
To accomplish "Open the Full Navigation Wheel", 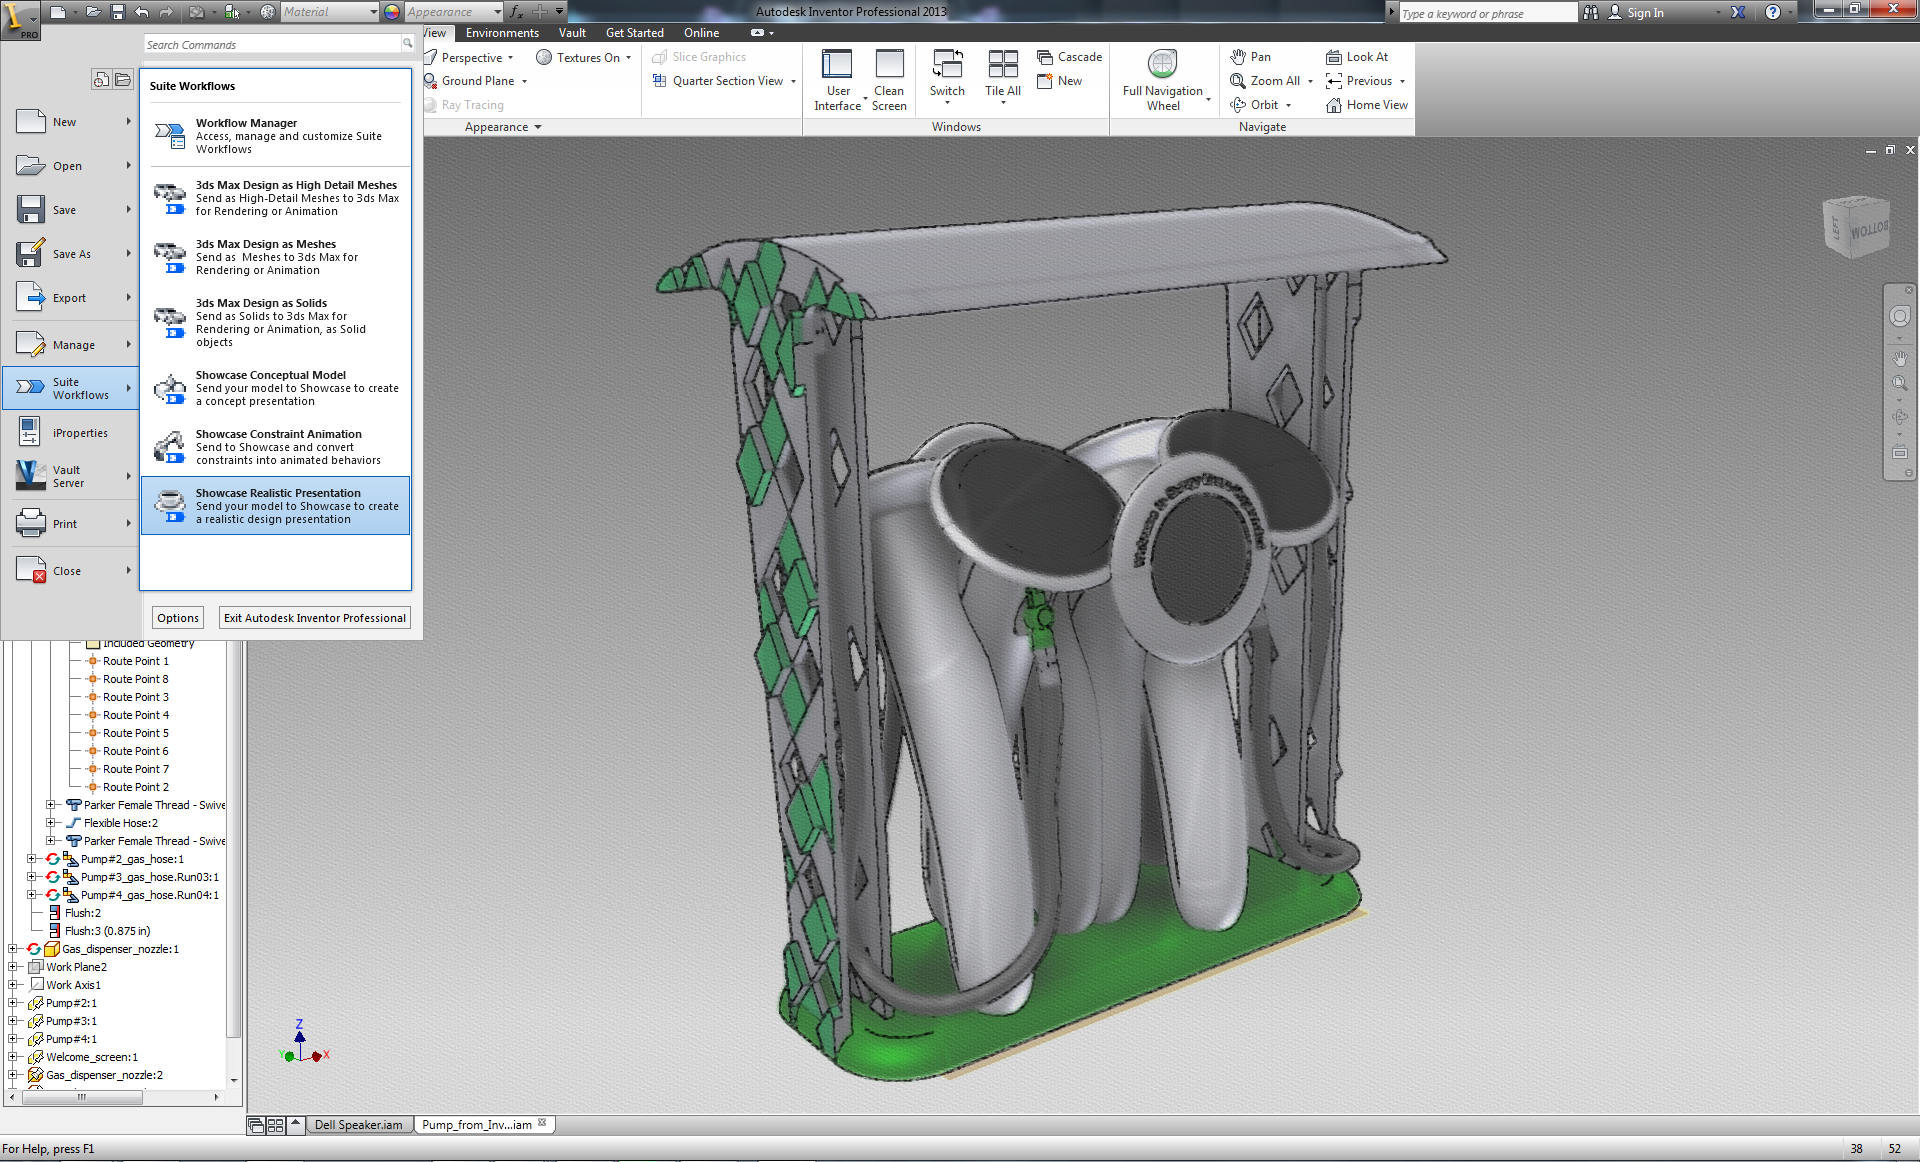I will (x=1162, y=80).
